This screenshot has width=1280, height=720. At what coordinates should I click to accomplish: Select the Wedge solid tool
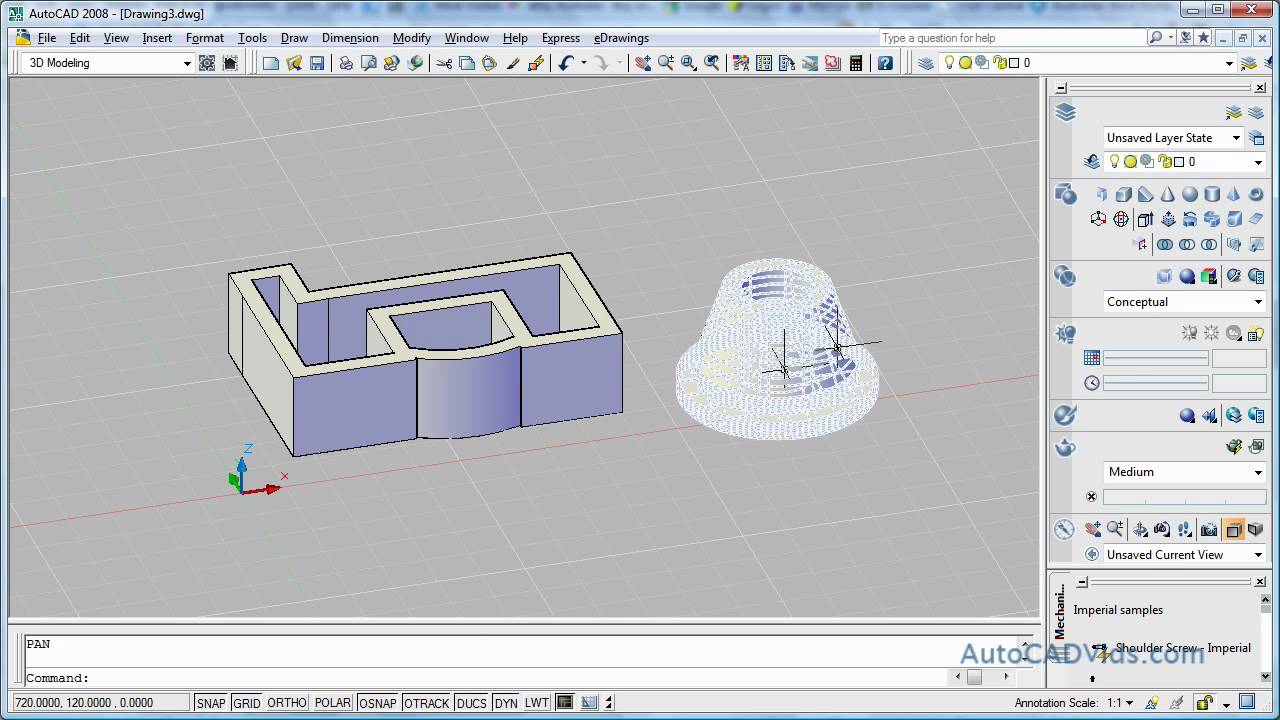(1146, 195)
